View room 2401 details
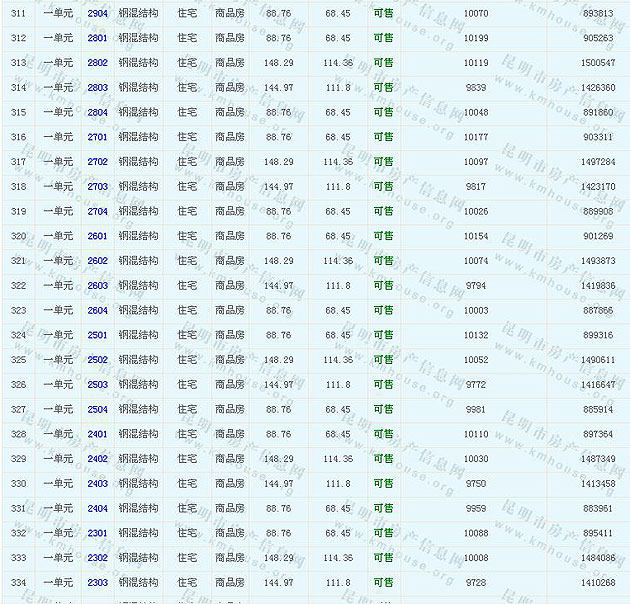Viewport: 630px width, 604px height. pyautogui.click(x=97, y=434)
